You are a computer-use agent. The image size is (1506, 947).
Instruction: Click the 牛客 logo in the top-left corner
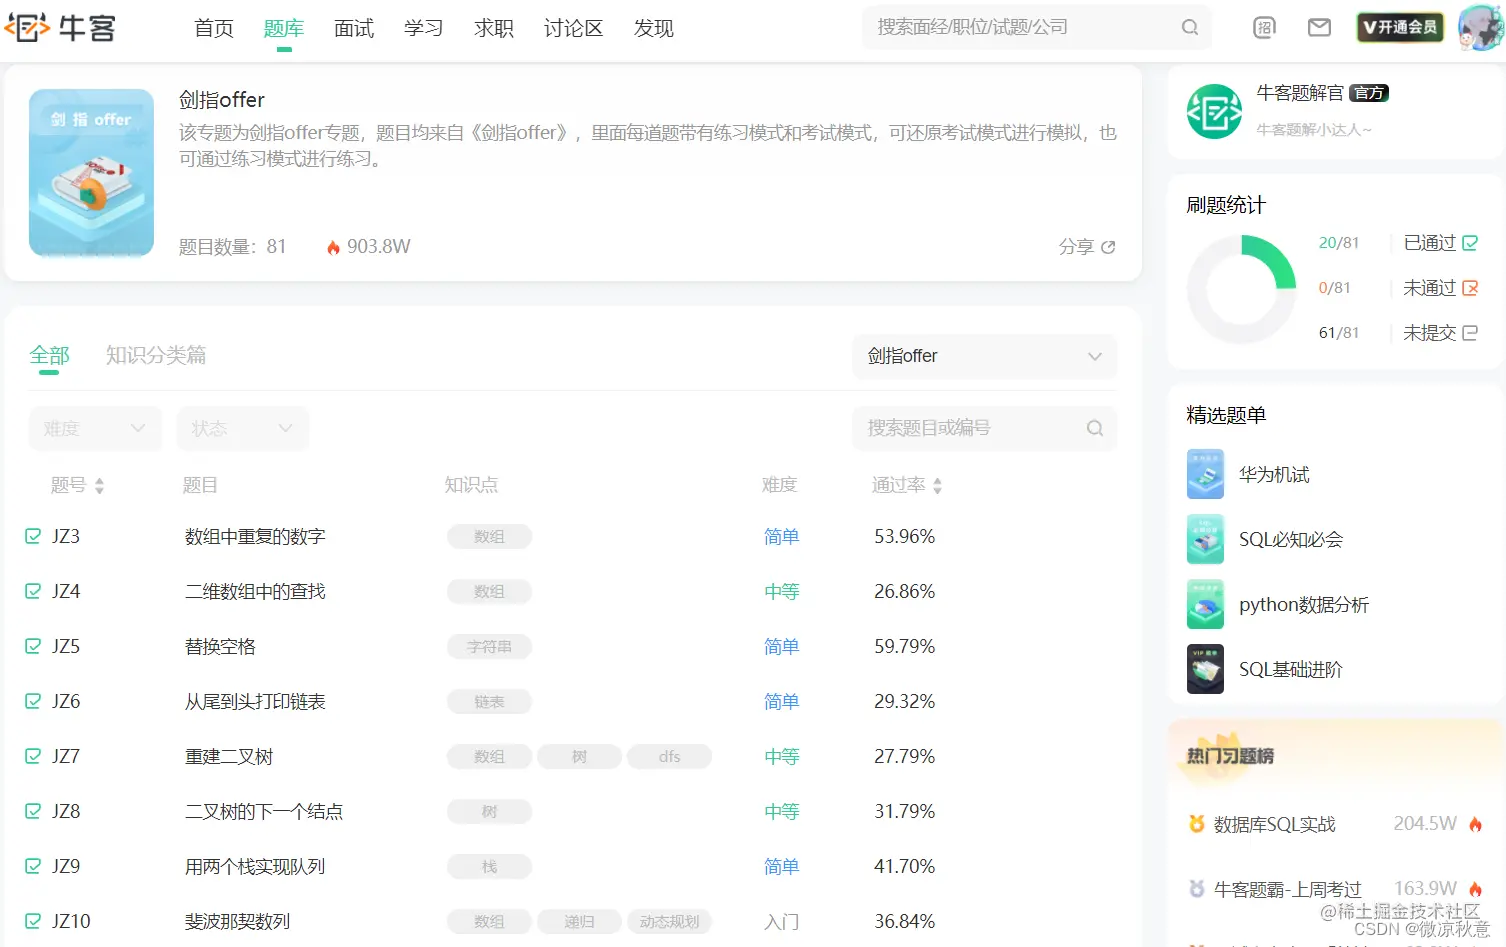62,28
